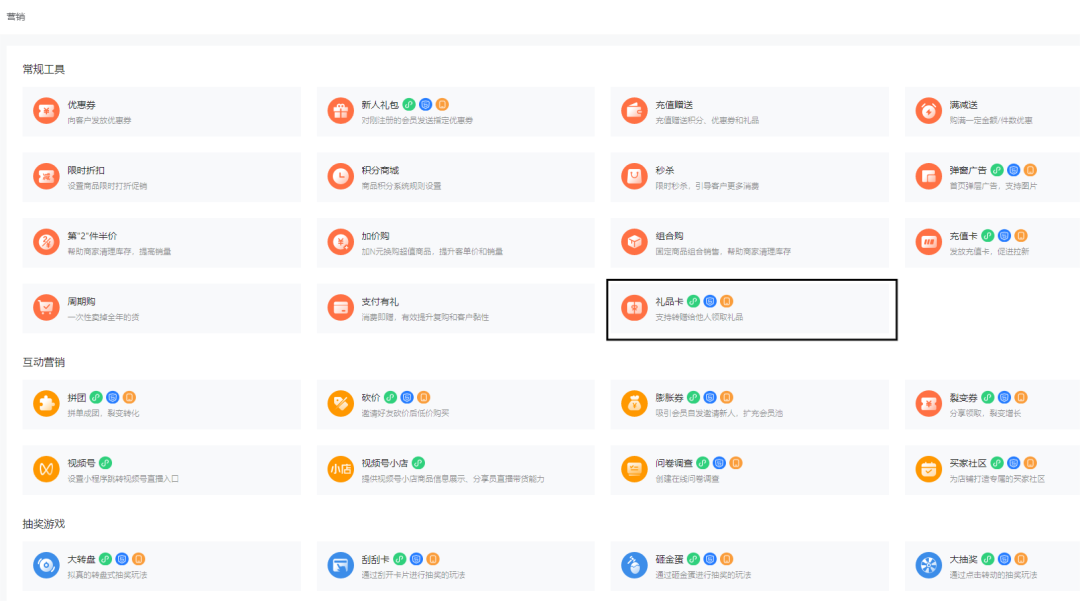Select the 秒杀 flash sale icon
Viewport: 1080px width, 601px height.
(x=634, y=176)
